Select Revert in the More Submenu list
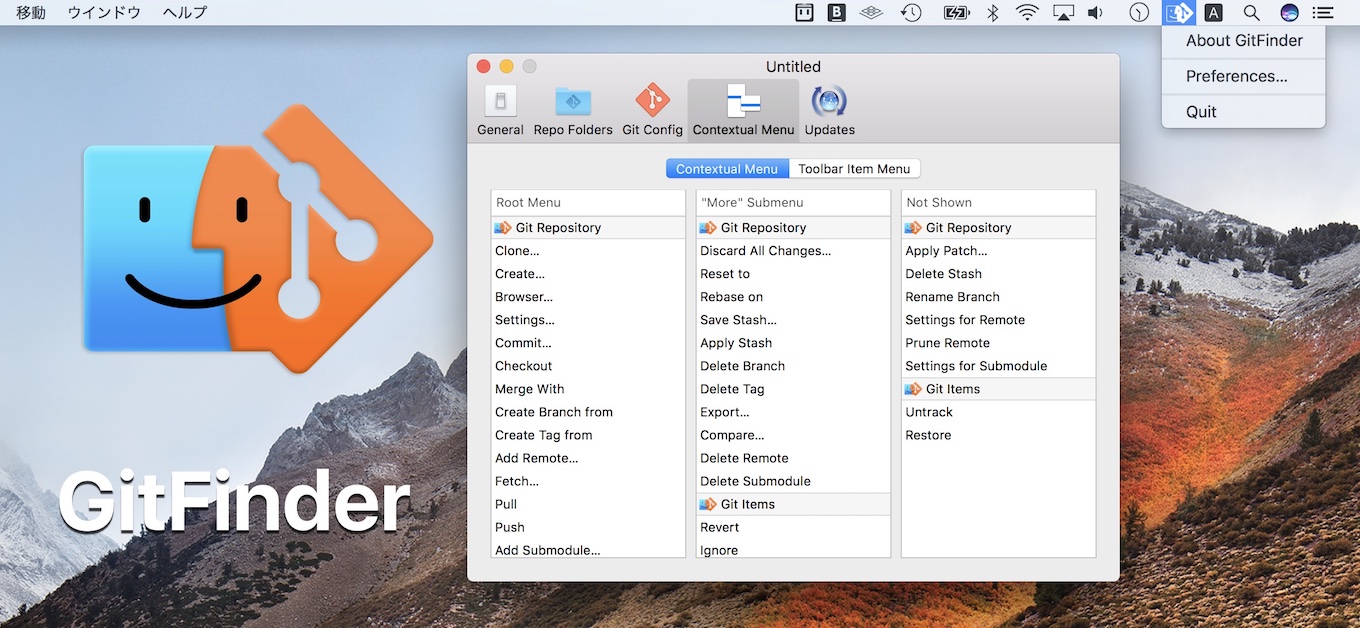Image resolution: width=1360 pixels, height=628 pixels. (720, 527)
